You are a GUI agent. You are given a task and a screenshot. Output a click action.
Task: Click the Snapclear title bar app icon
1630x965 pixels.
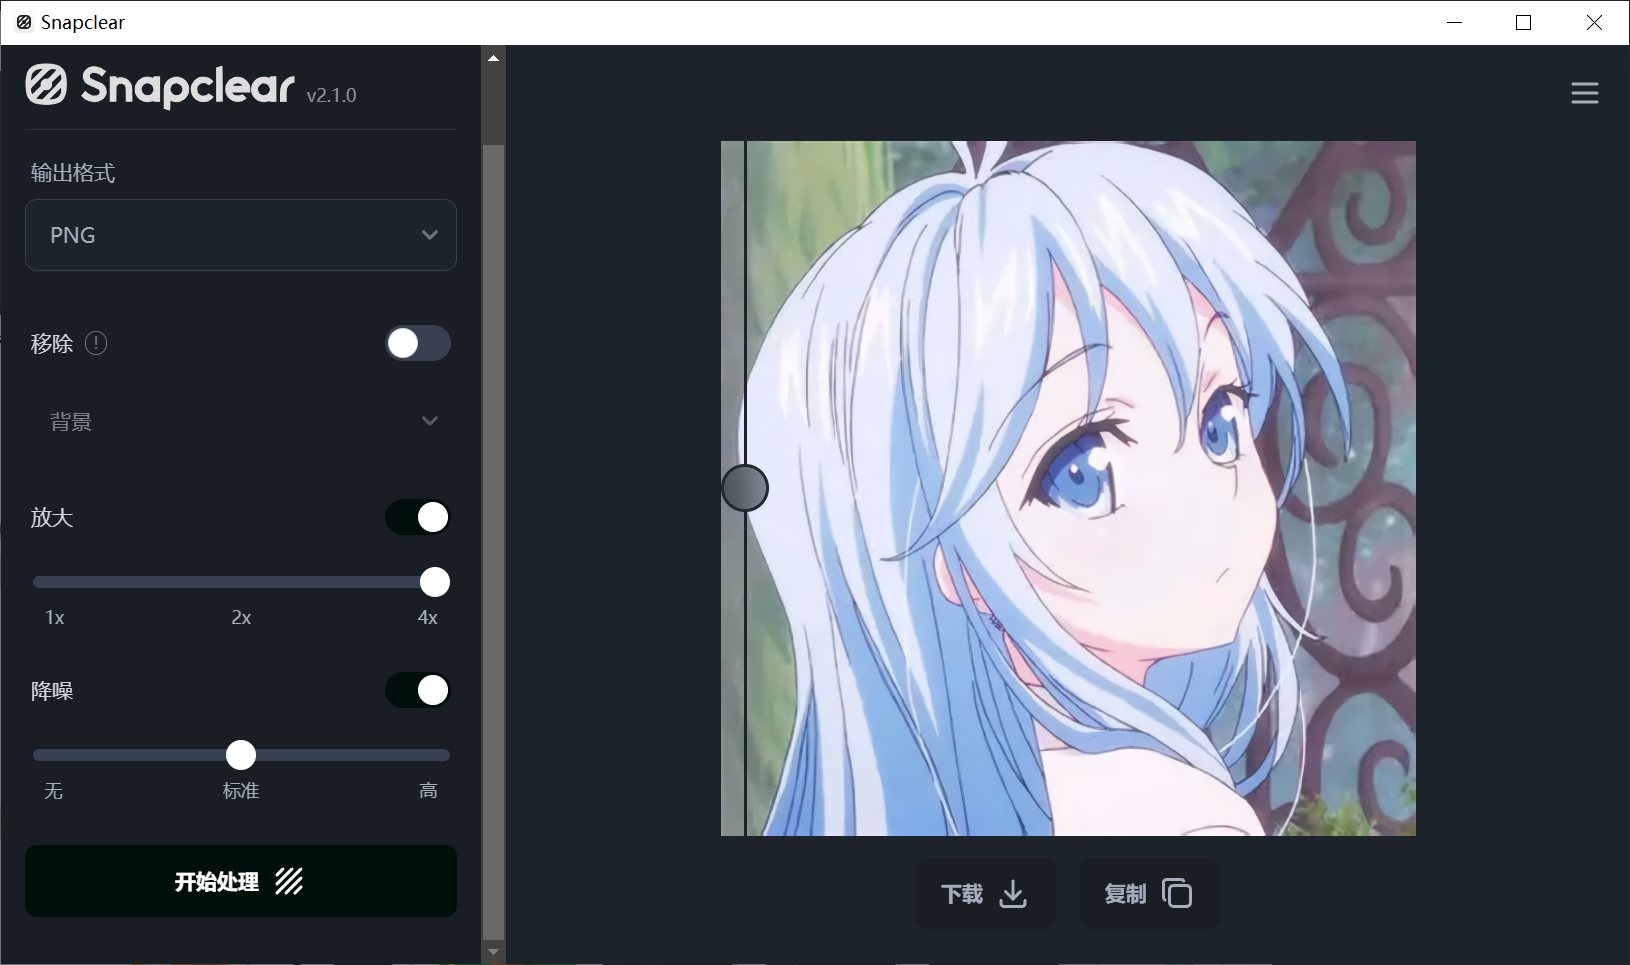click(x=24, y=22)
